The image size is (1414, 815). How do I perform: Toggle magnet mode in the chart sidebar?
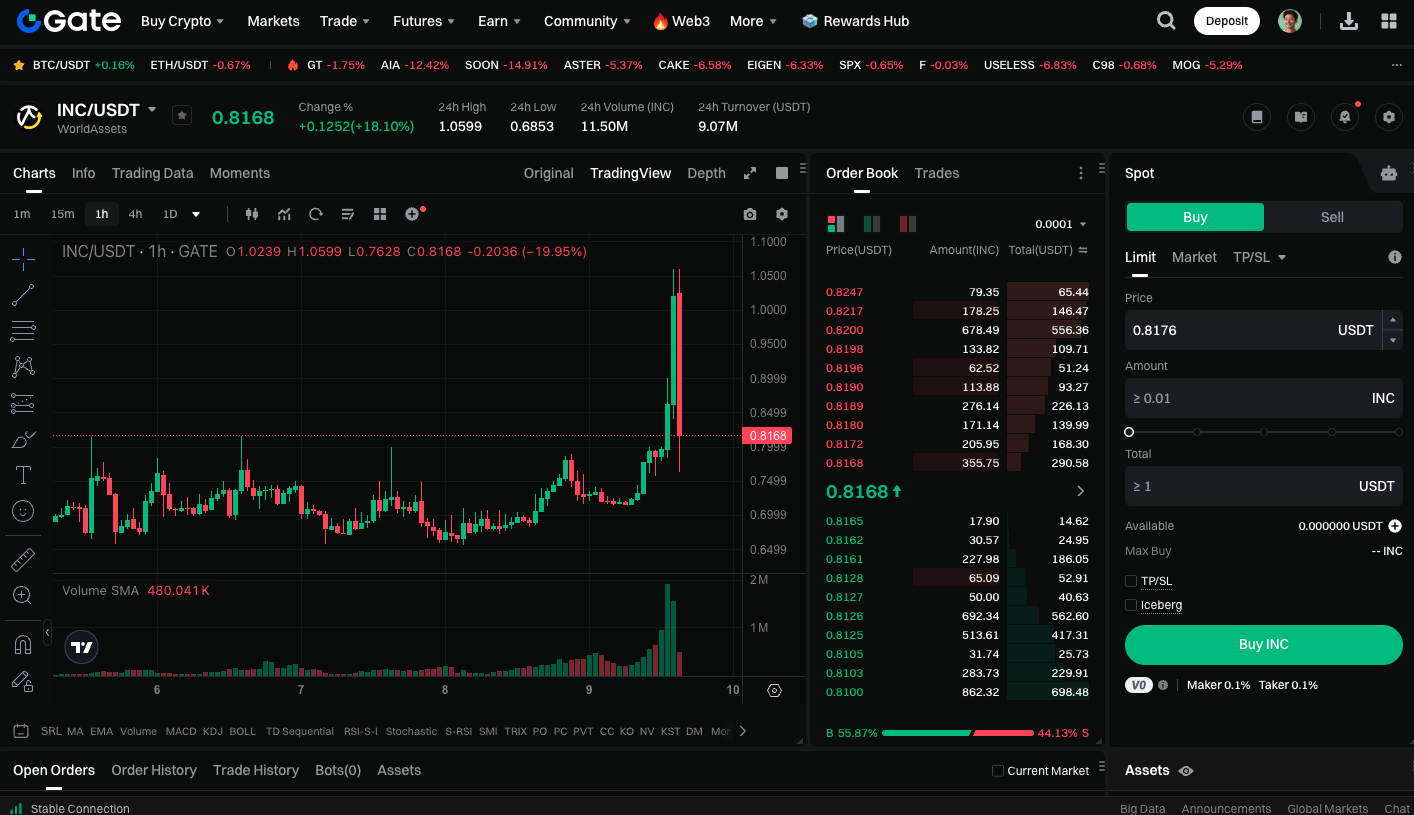pos(23,644)
